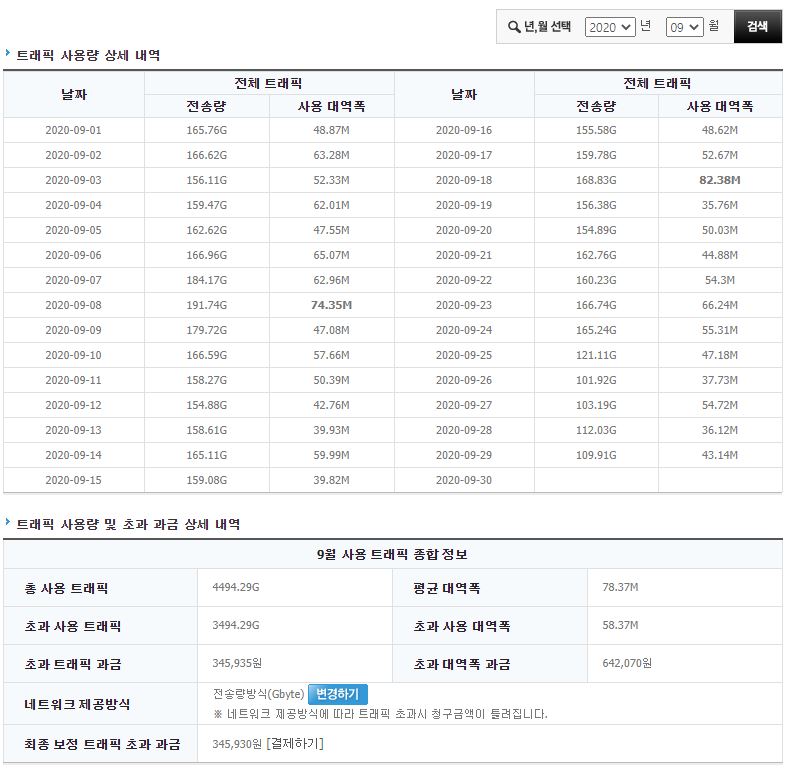This screenshot has height=772, width=795.
Task: Click bandwidth value 63.28M
Action: [331, 155]
